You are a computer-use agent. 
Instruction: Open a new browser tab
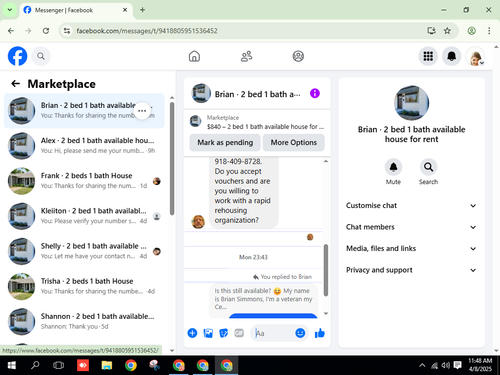142,10
